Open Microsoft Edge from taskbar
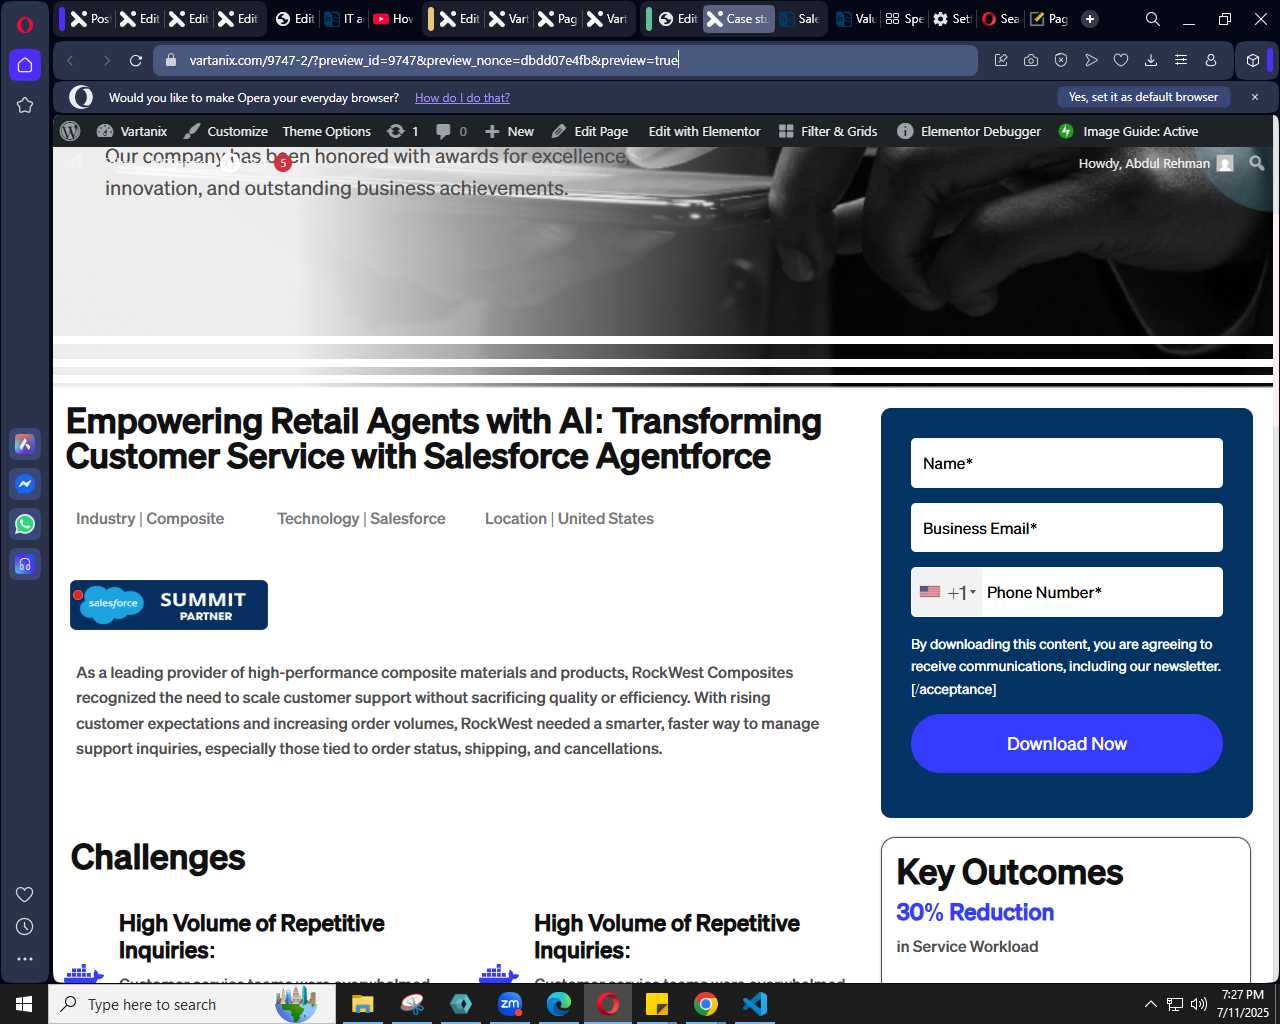1280x1024 pixels. (x=559, y=1004)
